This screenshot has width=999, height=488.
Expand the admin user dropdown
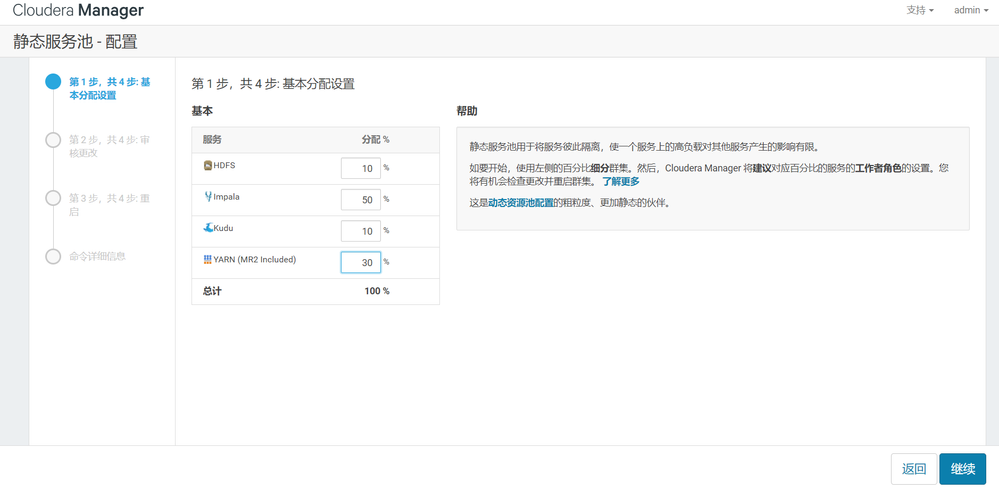pos(970,11)
